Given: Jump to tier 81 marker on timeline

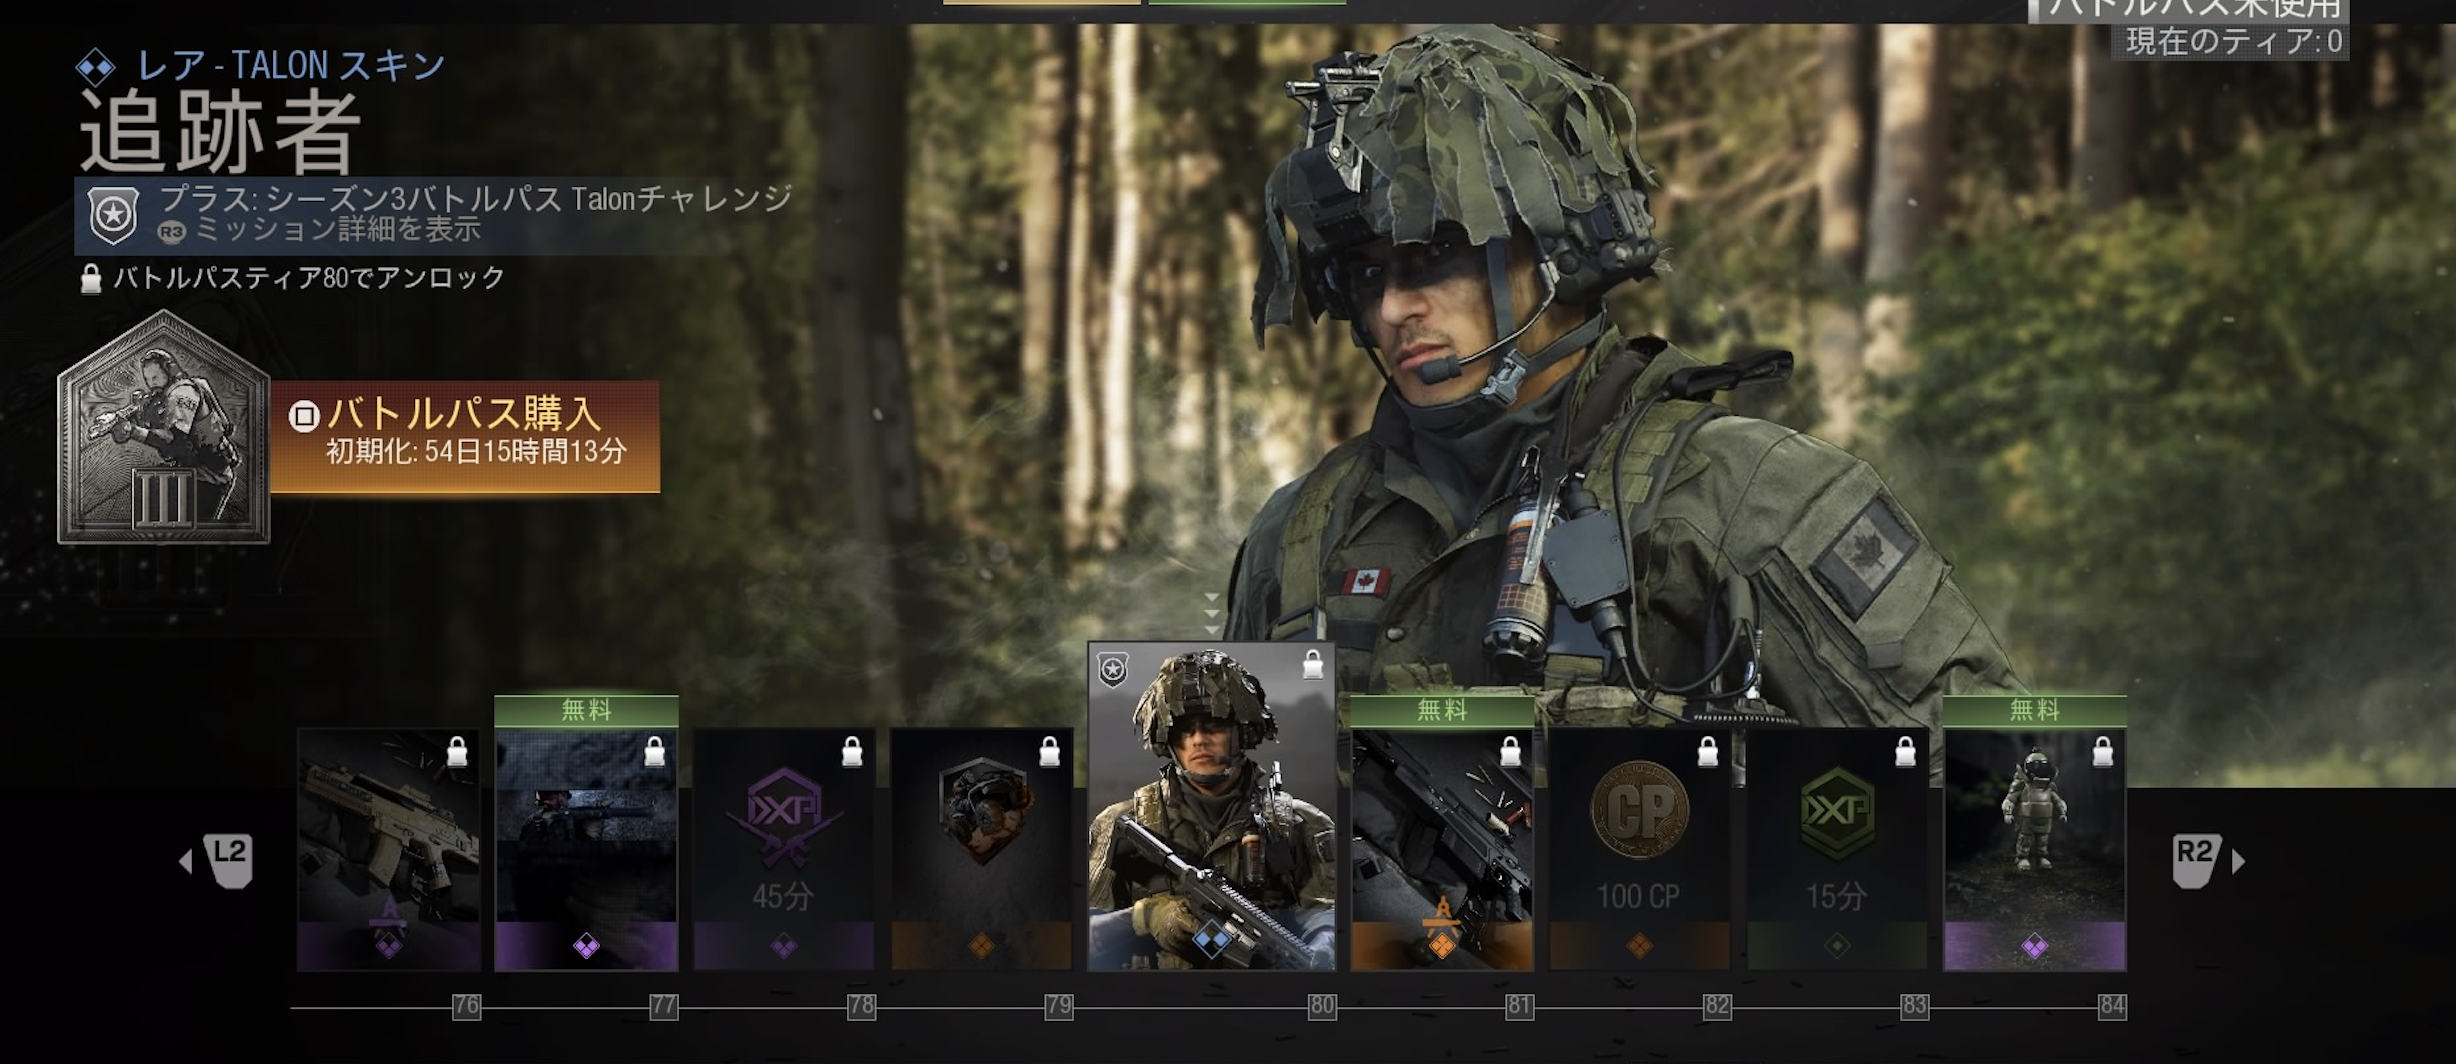Looking at the screenshot, I should click(1520, 1006).
